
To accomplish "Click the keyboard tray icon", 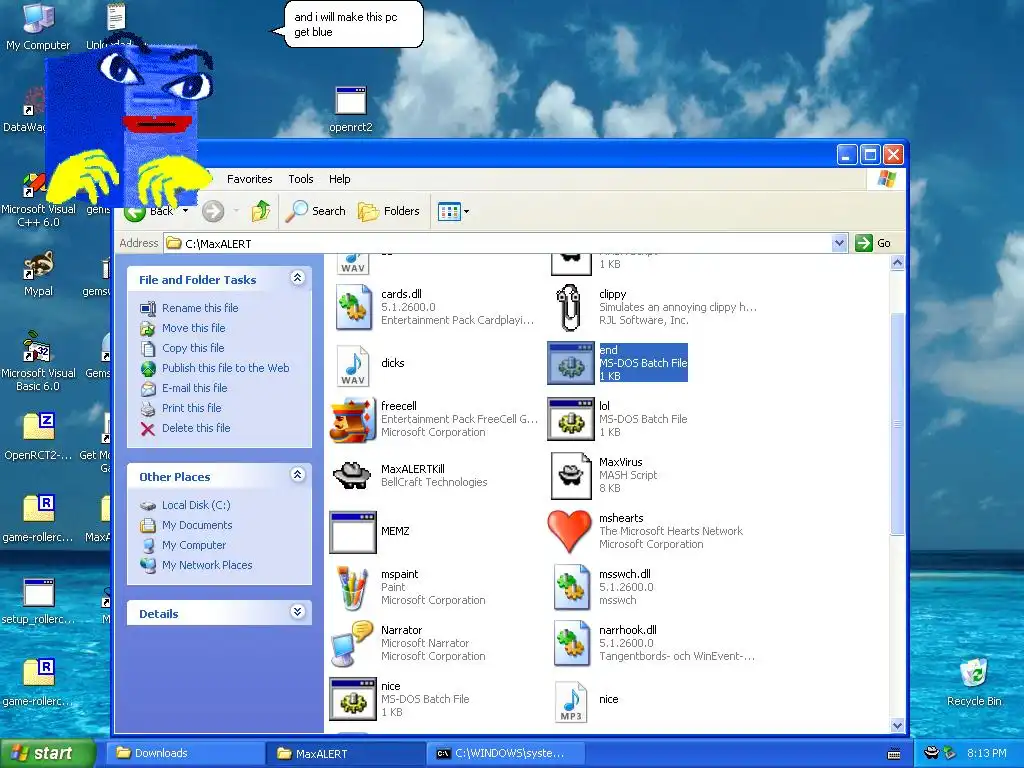I will click(894, 754).
